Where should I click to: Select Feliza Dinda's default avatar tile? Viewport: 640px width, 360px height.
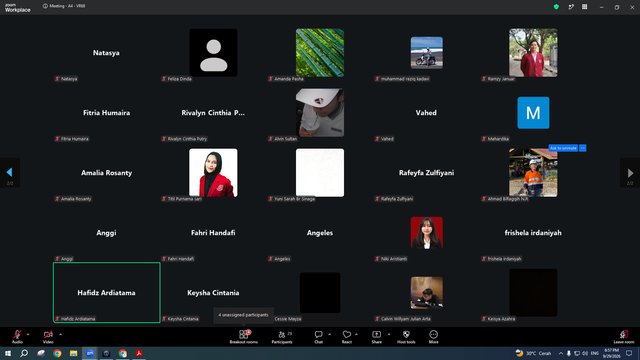pos(213,53)
